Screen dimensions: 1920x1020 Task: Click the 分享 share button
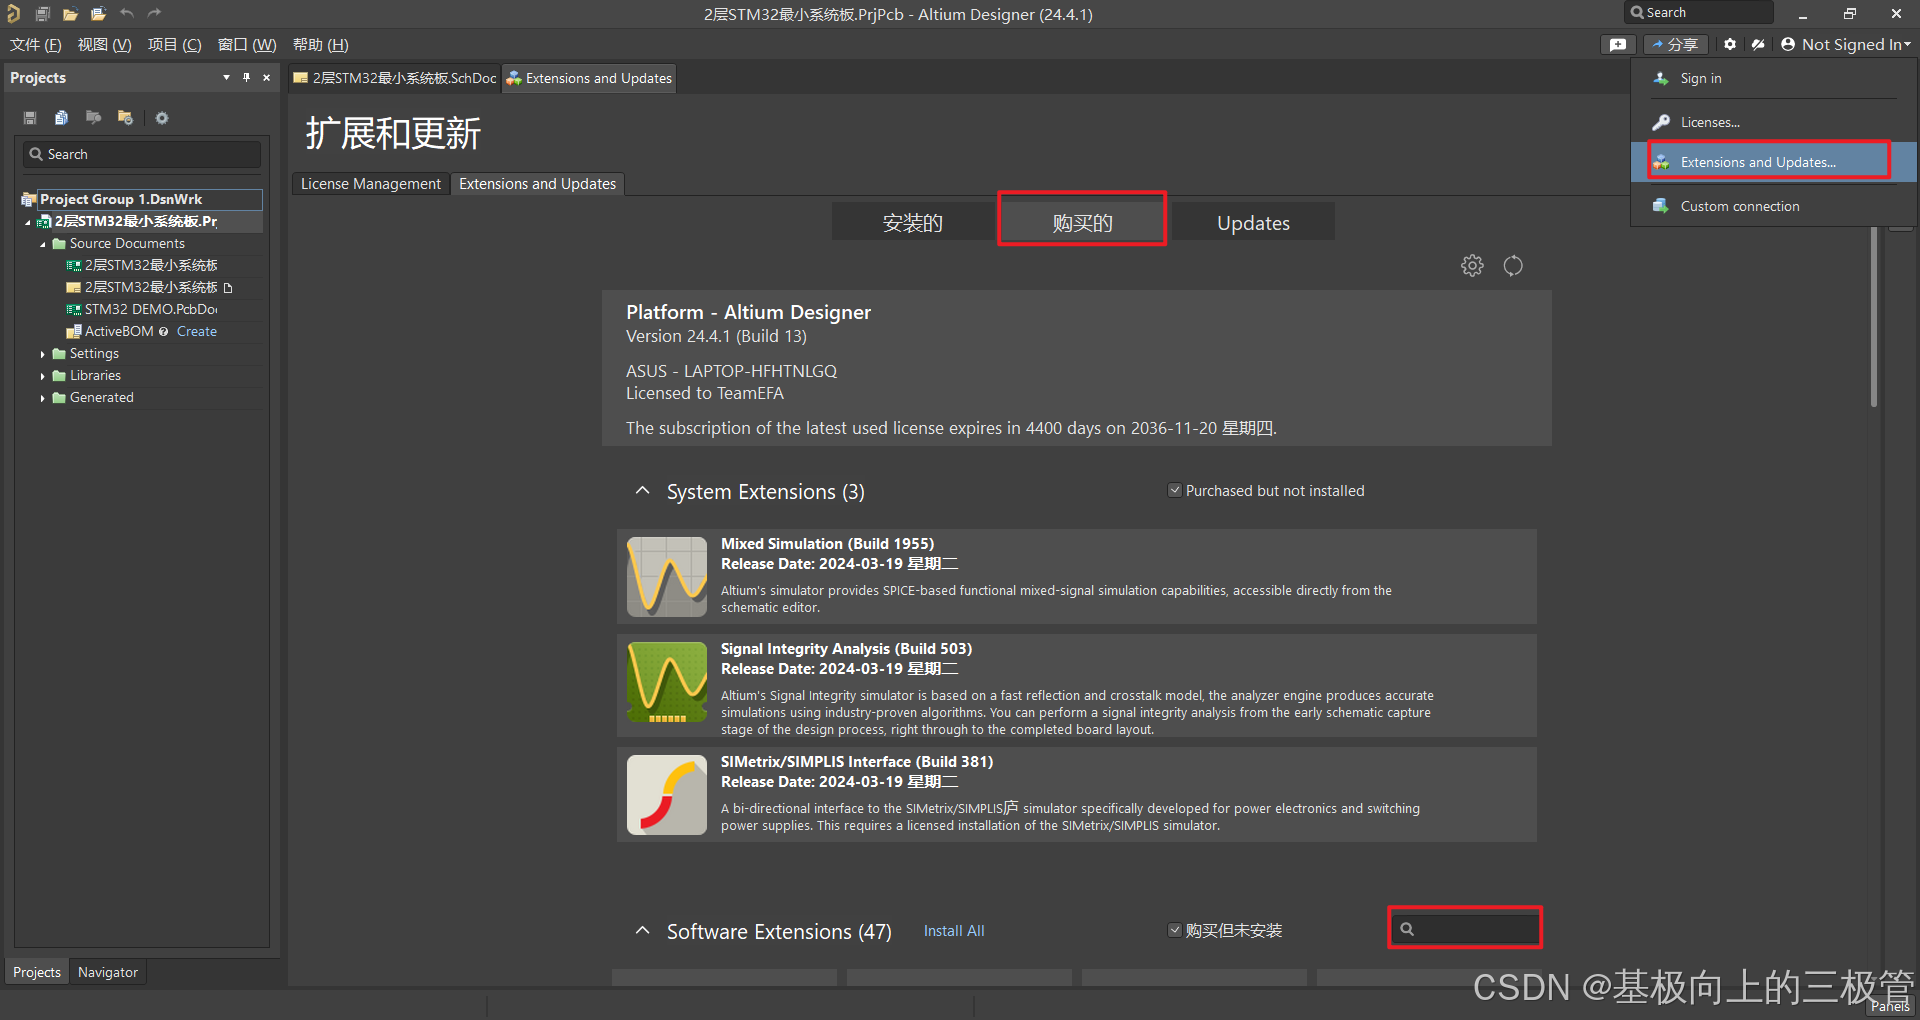1675,45
